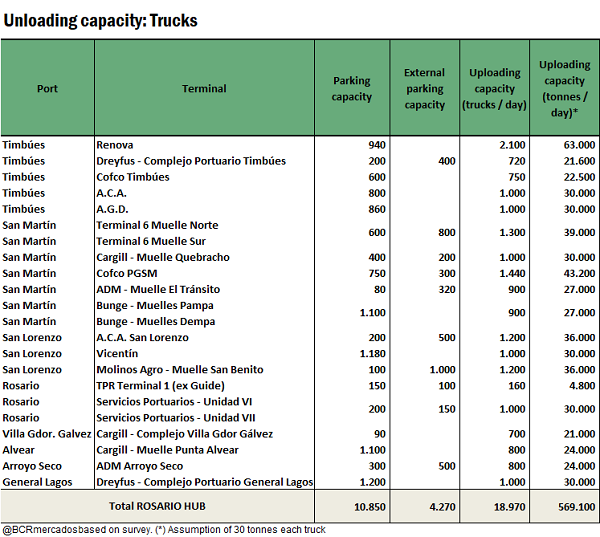Click the Cofco PGSM terminal cell
Viewport: 600px width, 537px height.
pos(128,273)
